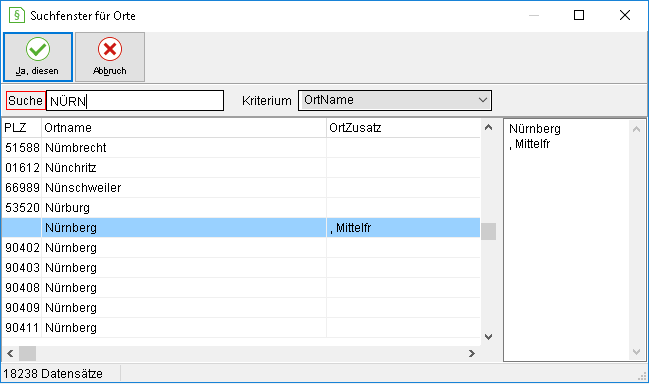Select the 51588 Nümbrecht row
Screen dimensions: 649x385
241,147
